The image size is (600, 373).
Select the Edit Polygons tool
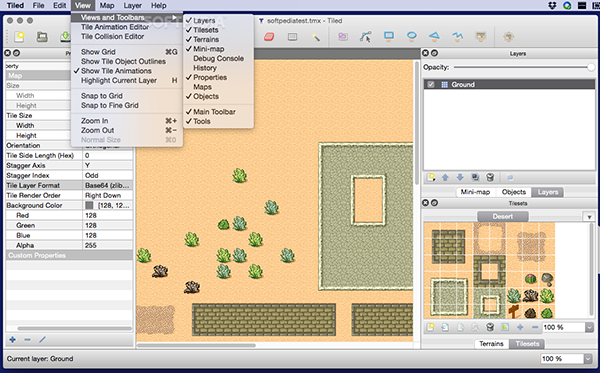coord(365,37)
